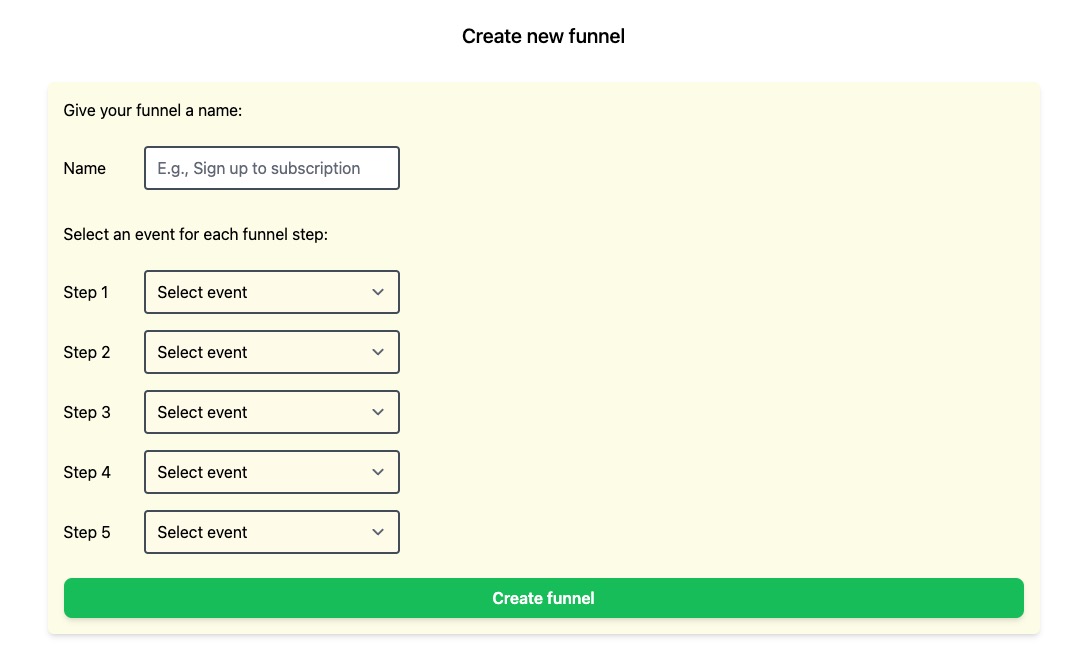Image resolution: width=1091 pixels, height=651 pixels.
Task: Click the chevron on Step 2 selector
Action: tap(378, 352)
